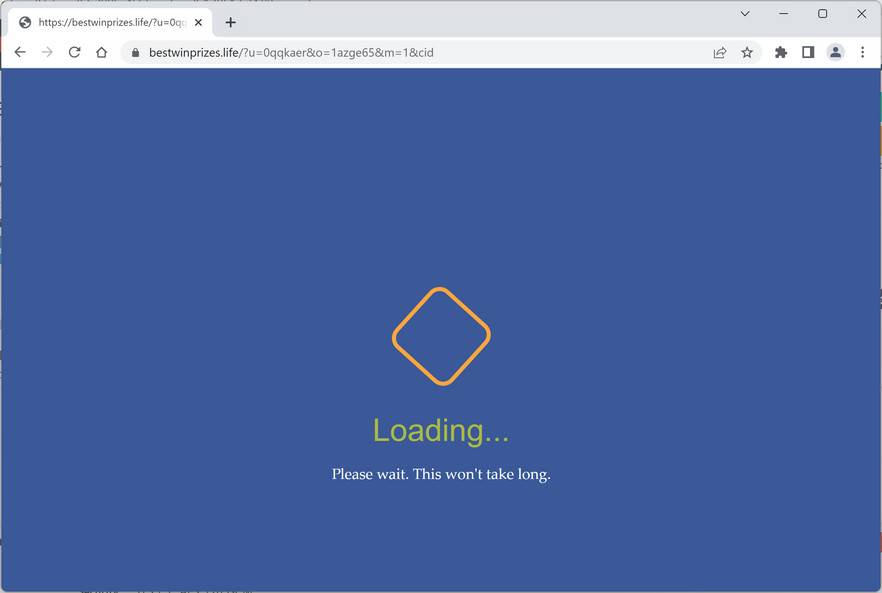
Task: Click the orange diamond loading spinner
Action: pyautogui.click(x=442, y=336)
